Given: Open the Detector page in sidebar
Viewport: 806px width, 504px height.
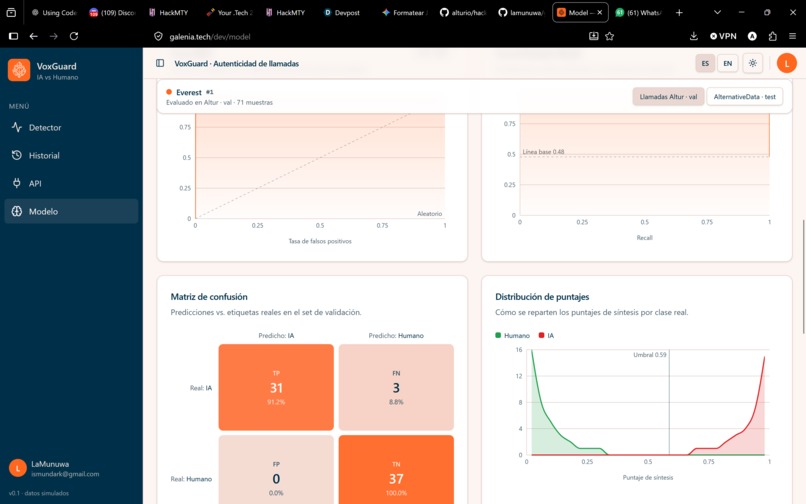Looking at the screenshot, I should (x=71, y=128).
